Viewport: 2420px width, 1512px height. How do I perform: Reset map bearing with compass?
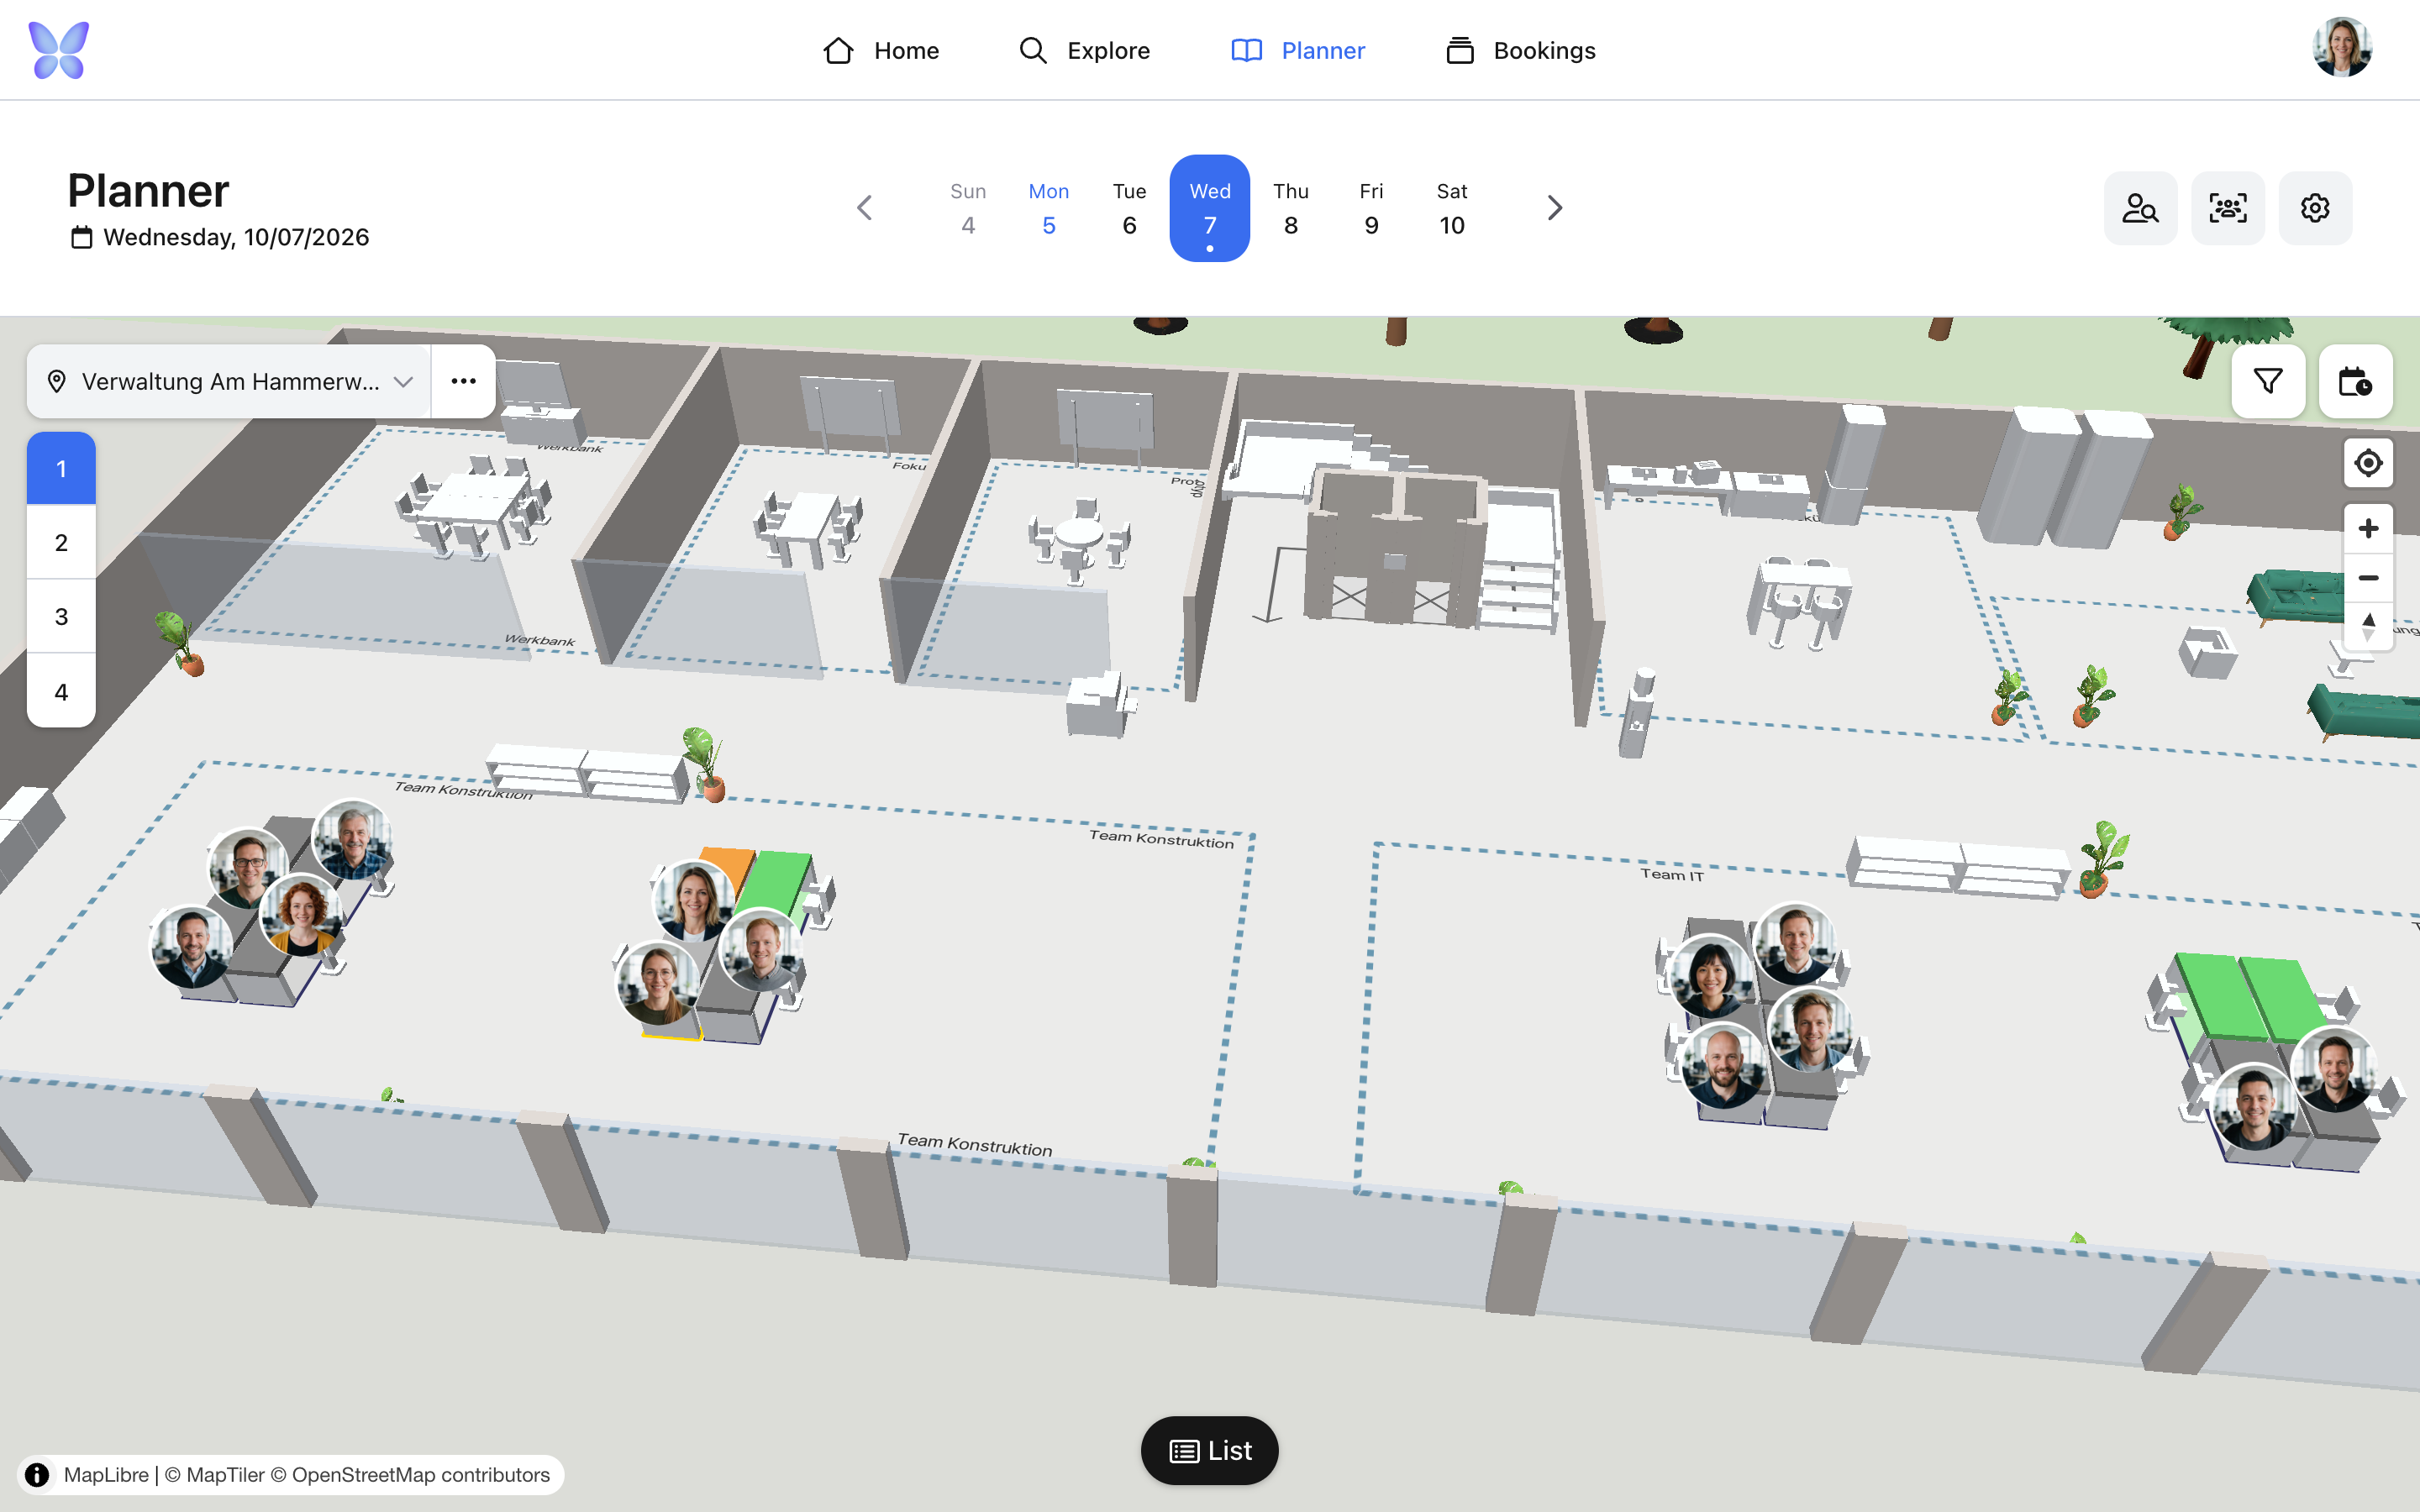point(2368,627)
